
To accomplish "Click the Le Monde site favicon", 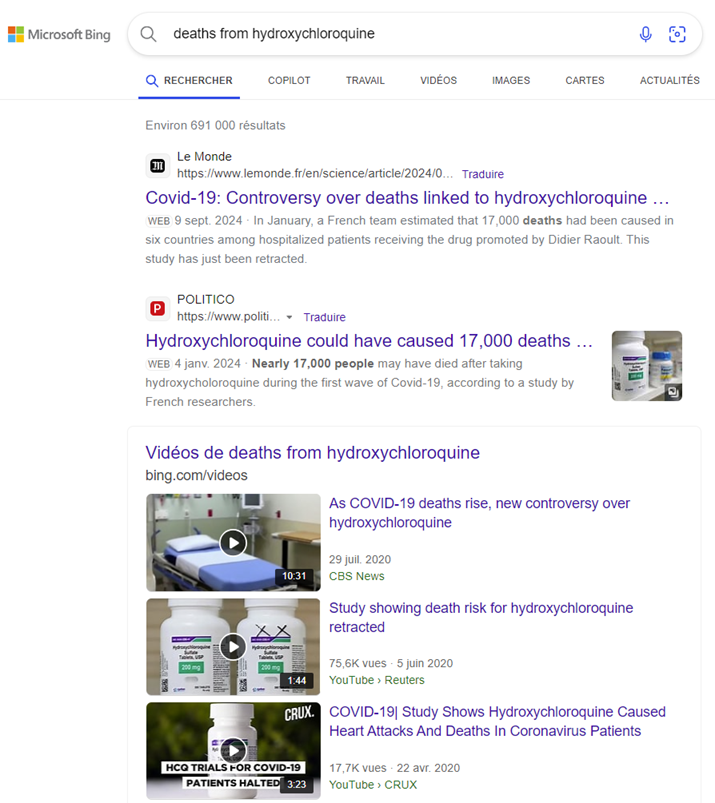I will (158, 165).
